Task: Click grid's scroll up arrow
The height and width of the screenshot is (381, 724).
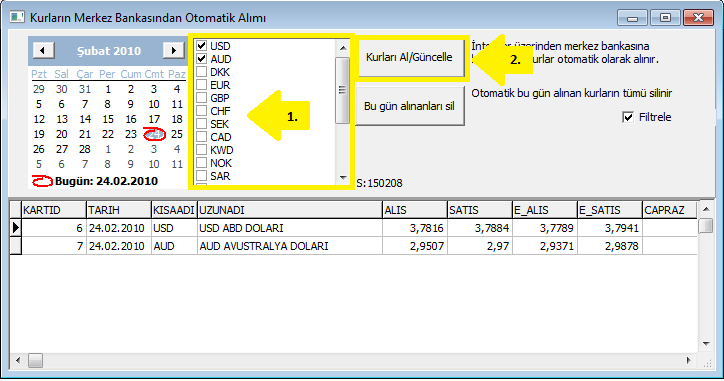Action: pos(706,209)
